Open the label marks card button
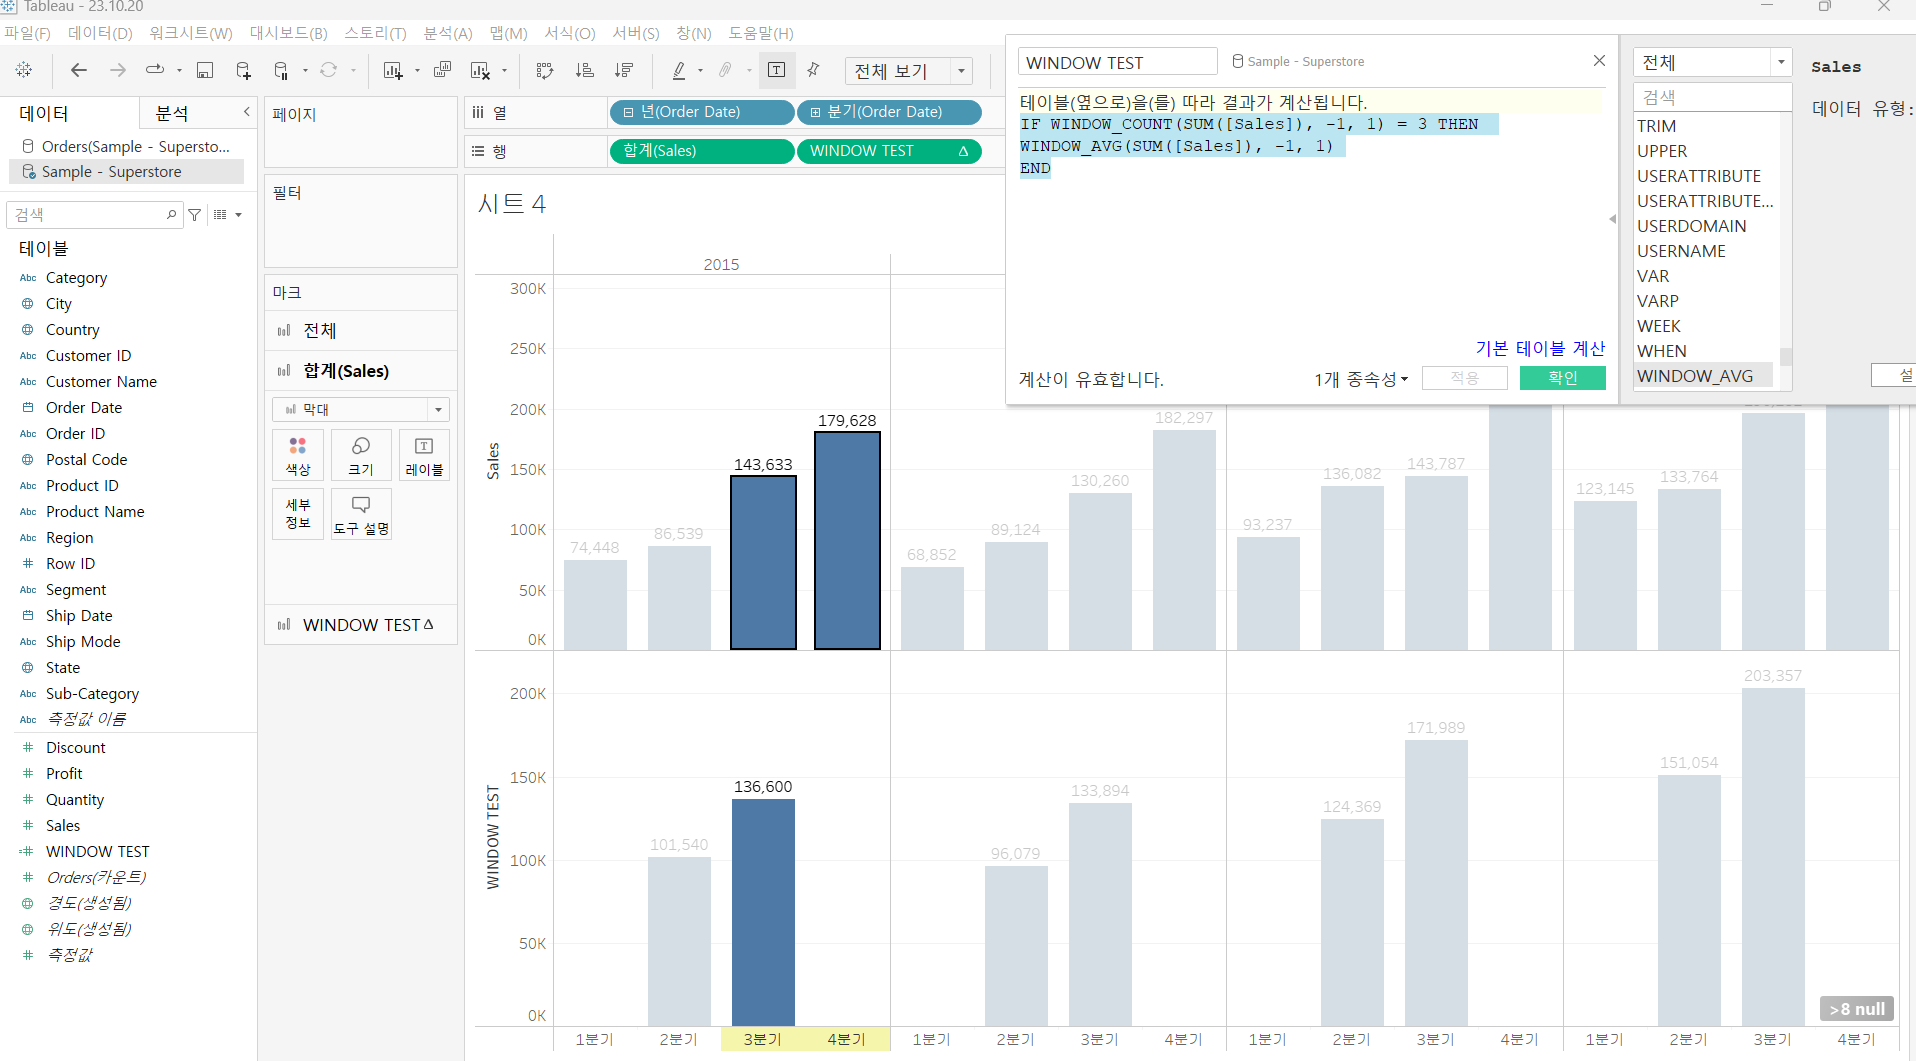Image resolution: width=1916 pixels, height=1061 pixels. 424,455
